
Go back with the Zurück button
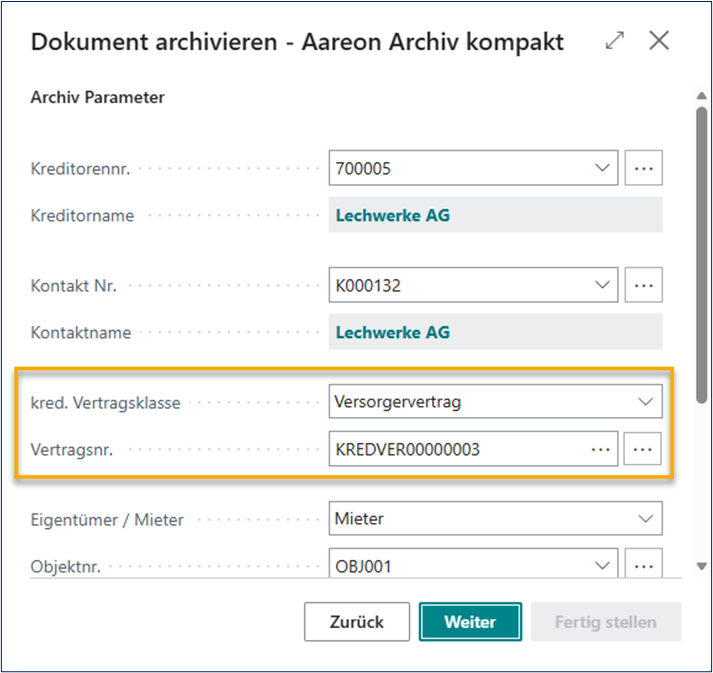(357, 622)
